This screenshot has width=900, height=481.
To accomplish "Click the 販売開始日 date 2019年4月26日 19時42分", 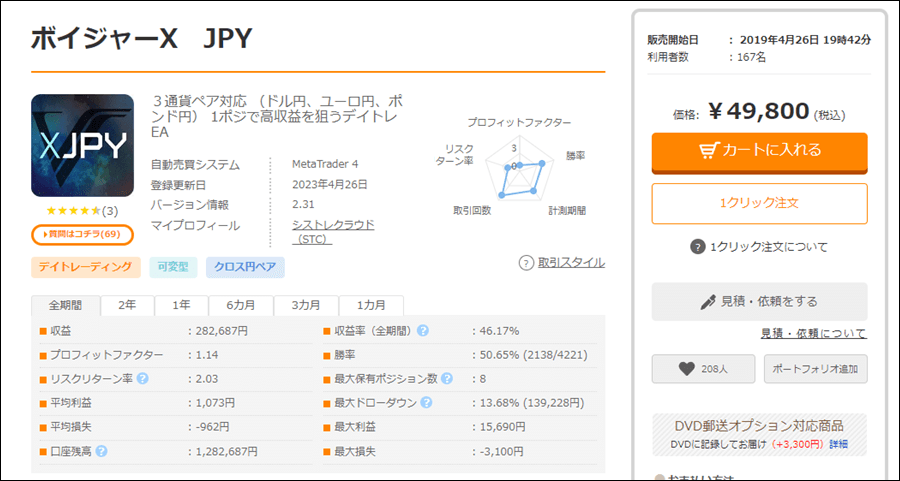I will pyautogui.click(x=805, y=40).
